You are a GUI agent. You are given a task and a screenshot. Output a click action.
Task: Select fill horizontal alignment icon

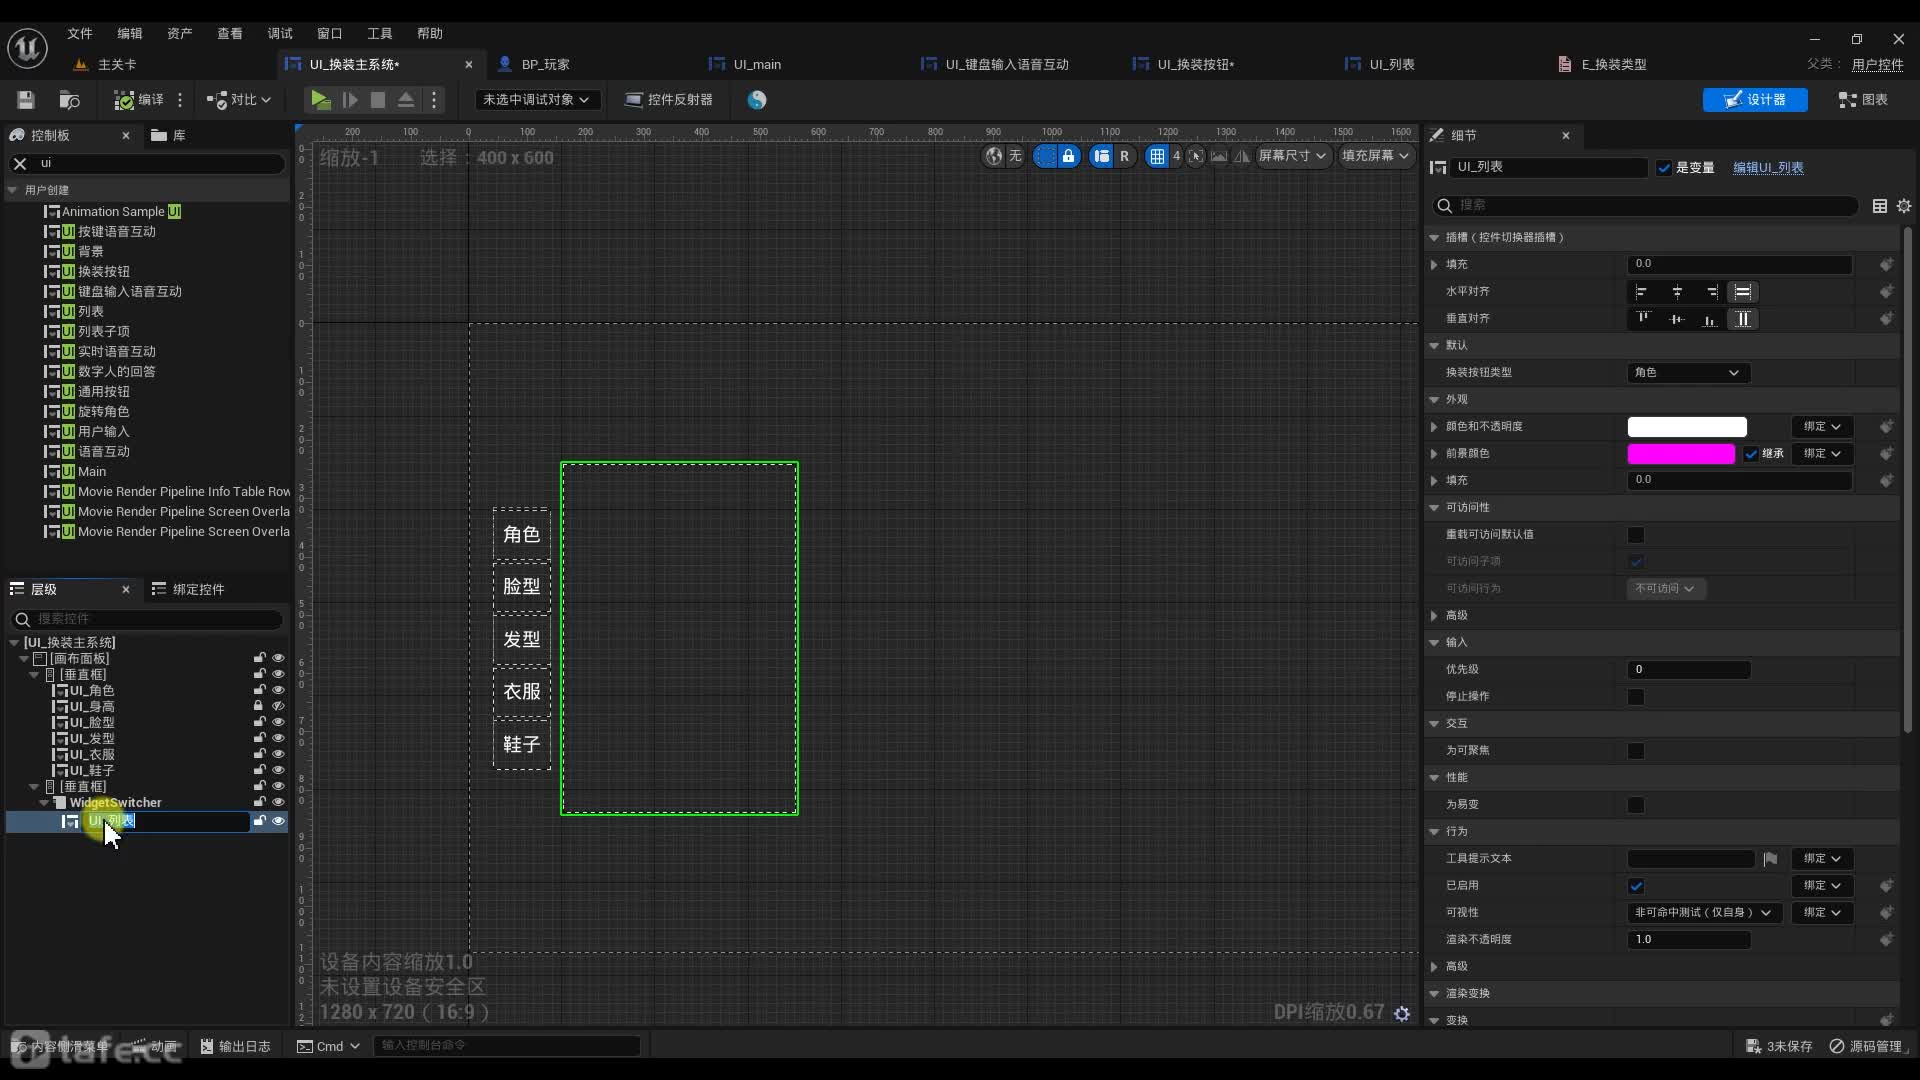1743,292
